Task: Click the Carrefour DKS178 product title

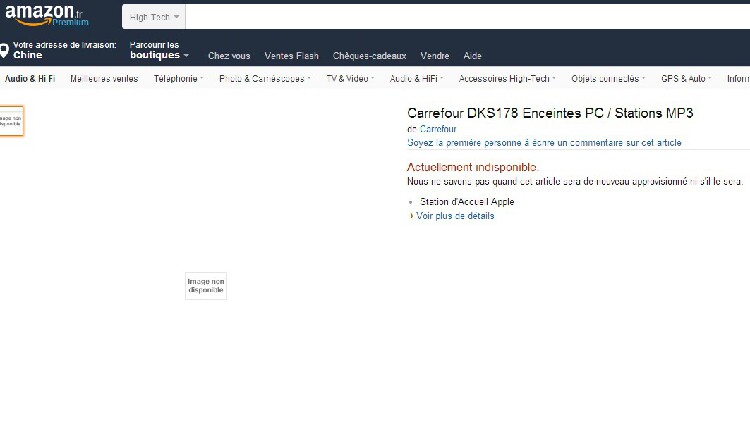Action: 550,113
